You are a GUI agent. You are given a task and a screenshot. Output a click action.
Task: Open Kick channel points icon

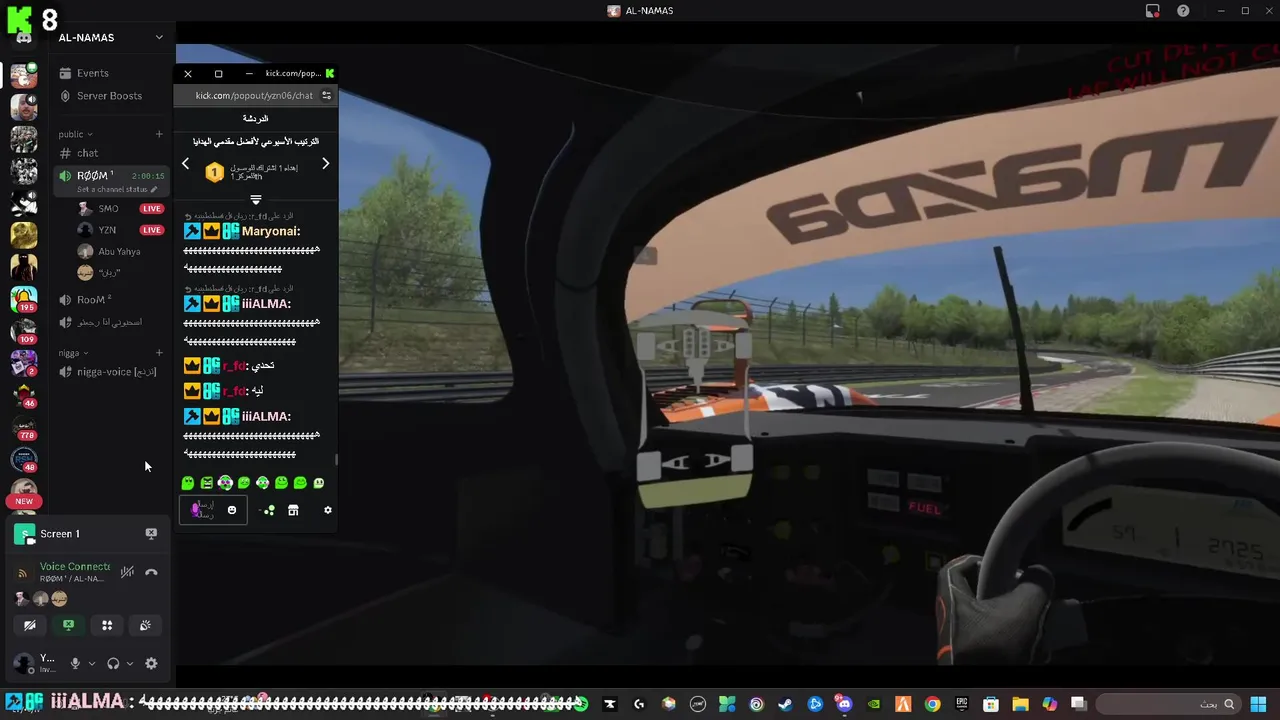[268, 510]
